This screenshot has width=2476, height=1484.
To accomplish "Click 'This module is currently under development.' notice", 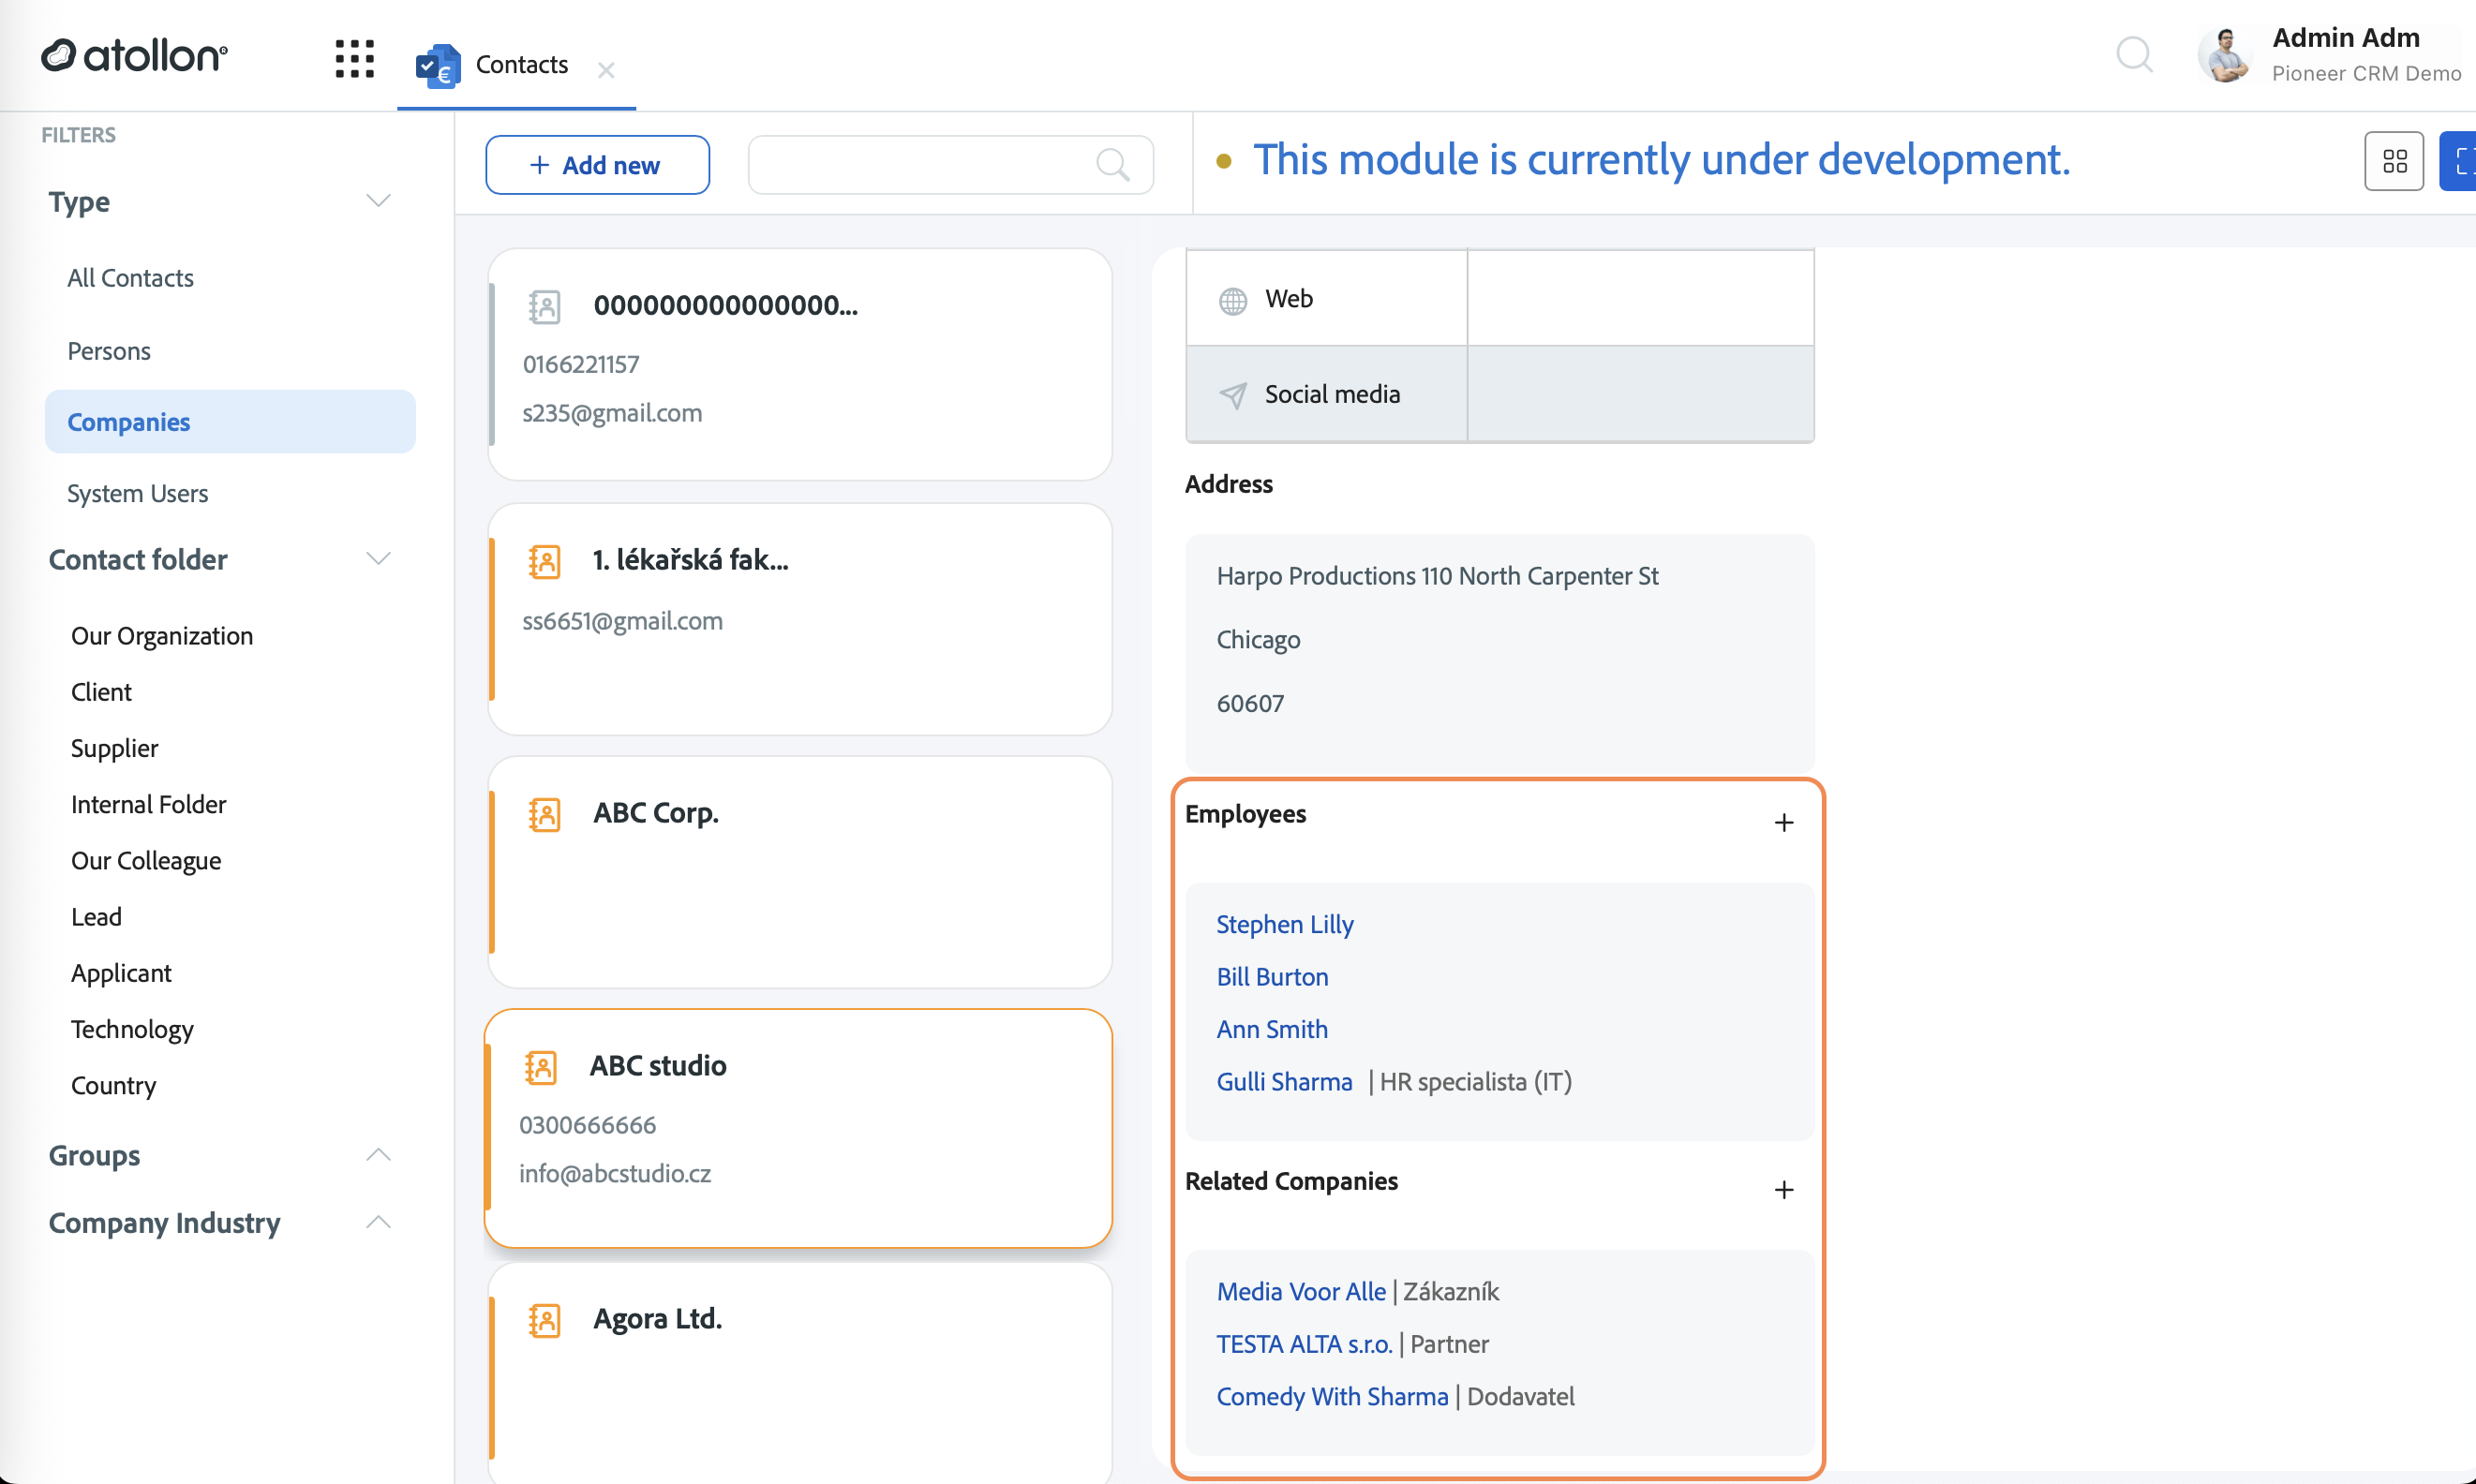I will point(1661,160).
